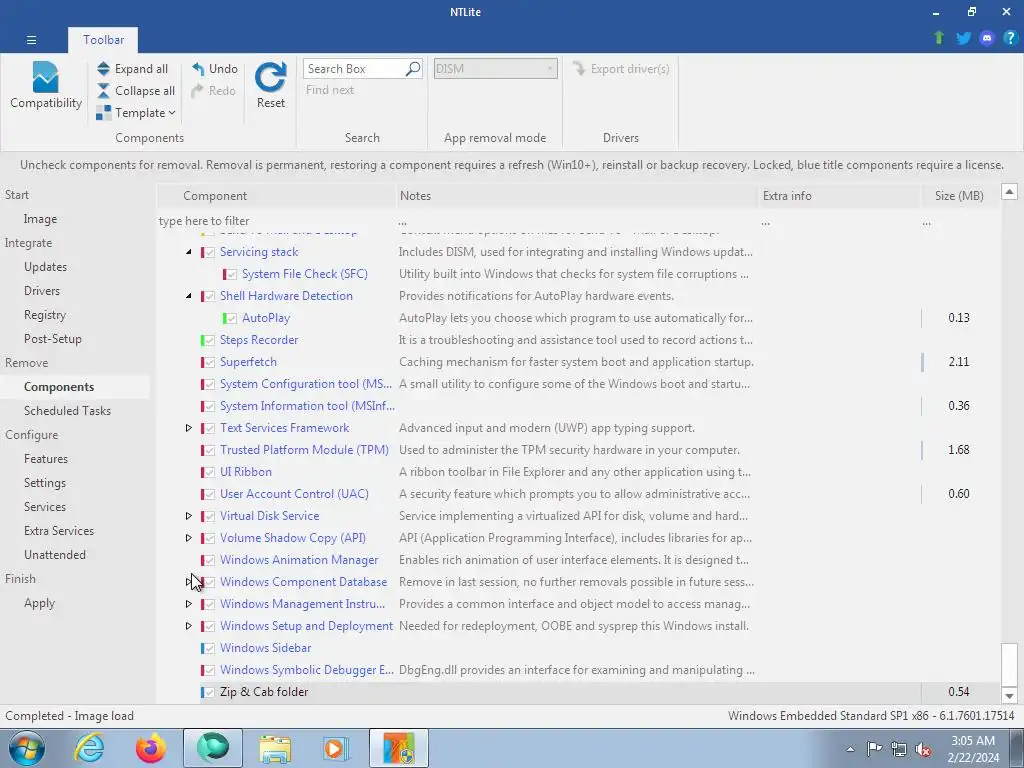This screenshot has height=768, width=1024.
Task: Uncheck the Windows Sidebar component
Action: pyautogui.click(x=209, y=648)
